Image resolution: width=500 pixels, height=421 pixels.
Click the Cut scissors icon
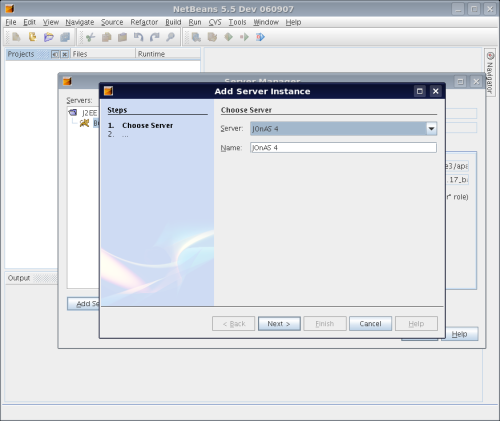[x=90, y=37]
